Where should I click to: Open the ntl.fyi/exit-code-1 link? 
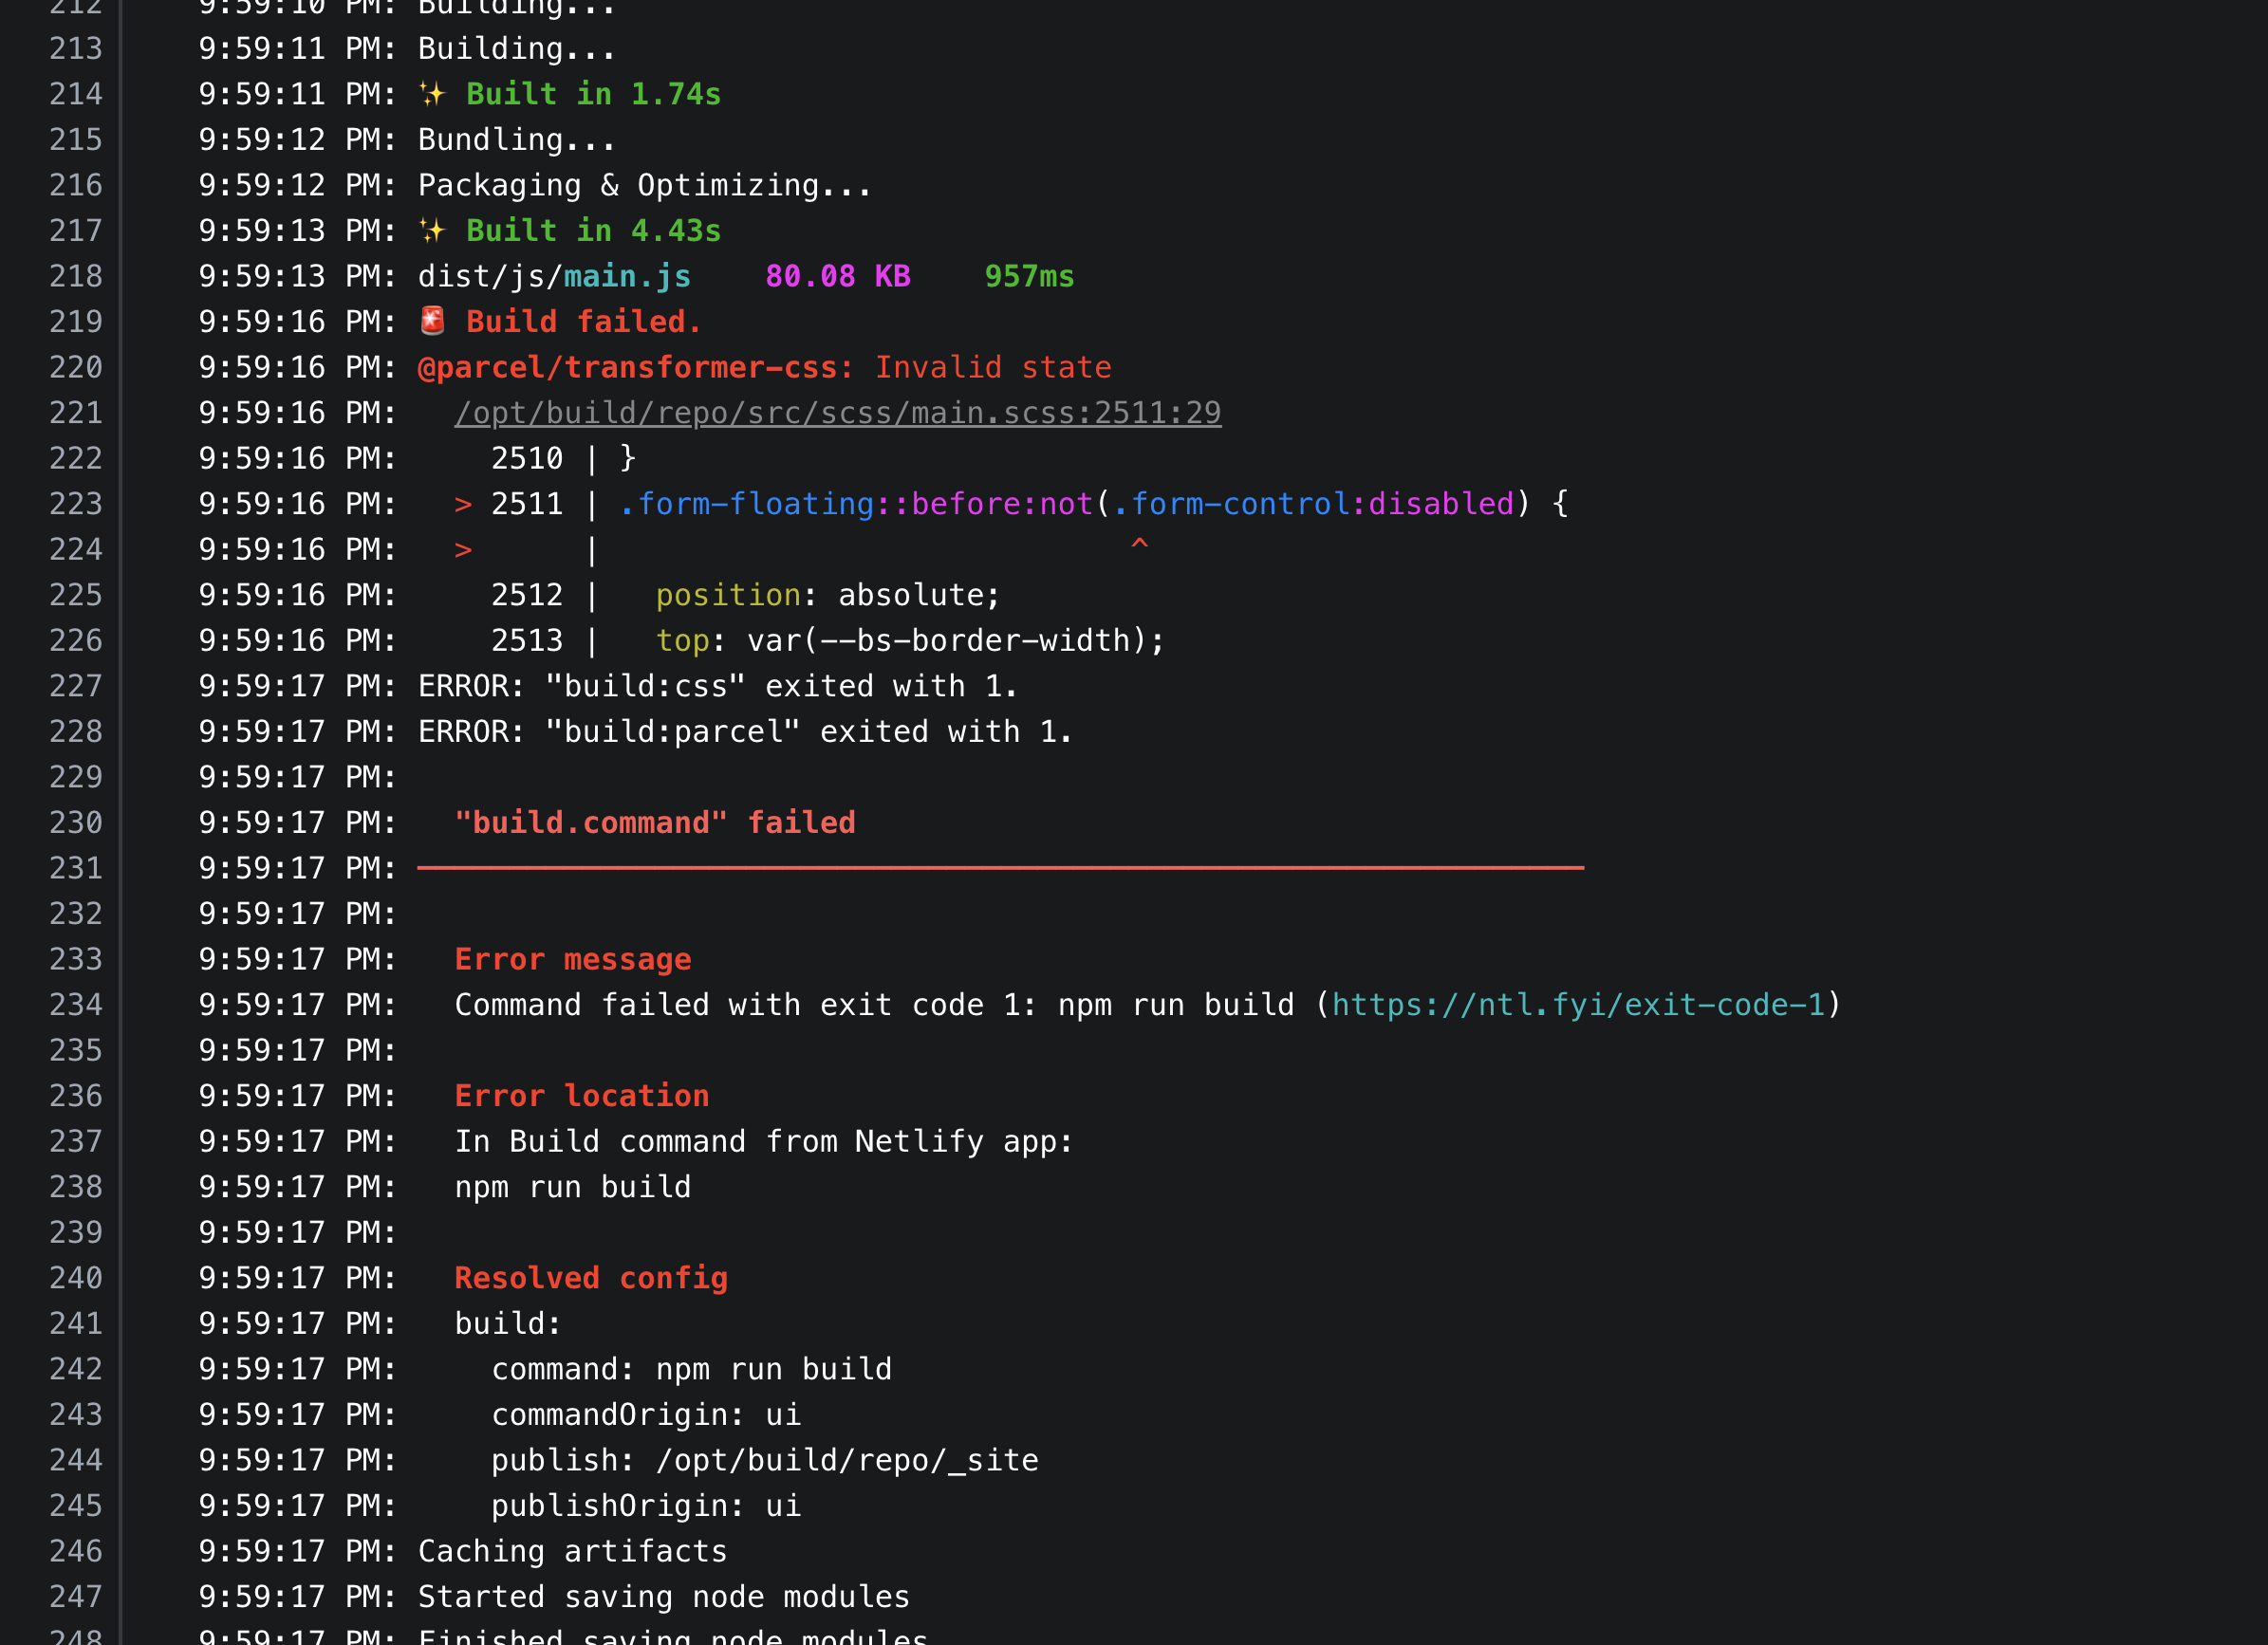pyautogui.click(x=1579, y=1004)
